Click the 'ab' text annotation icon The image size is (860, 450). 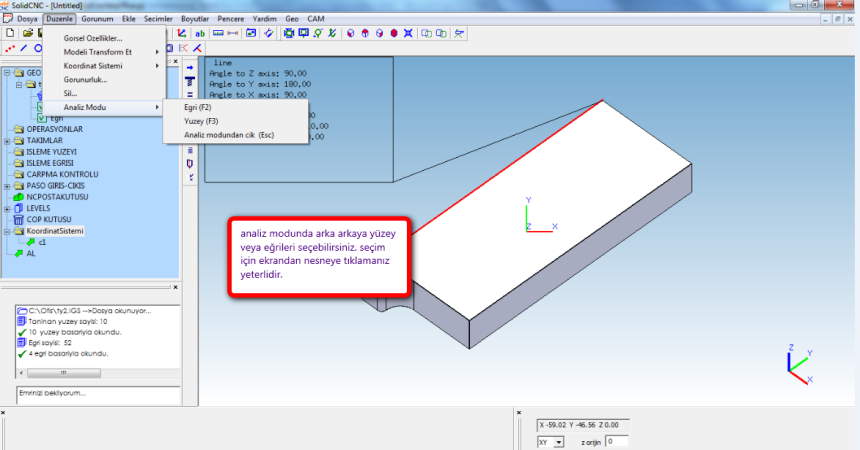(200, 33)
